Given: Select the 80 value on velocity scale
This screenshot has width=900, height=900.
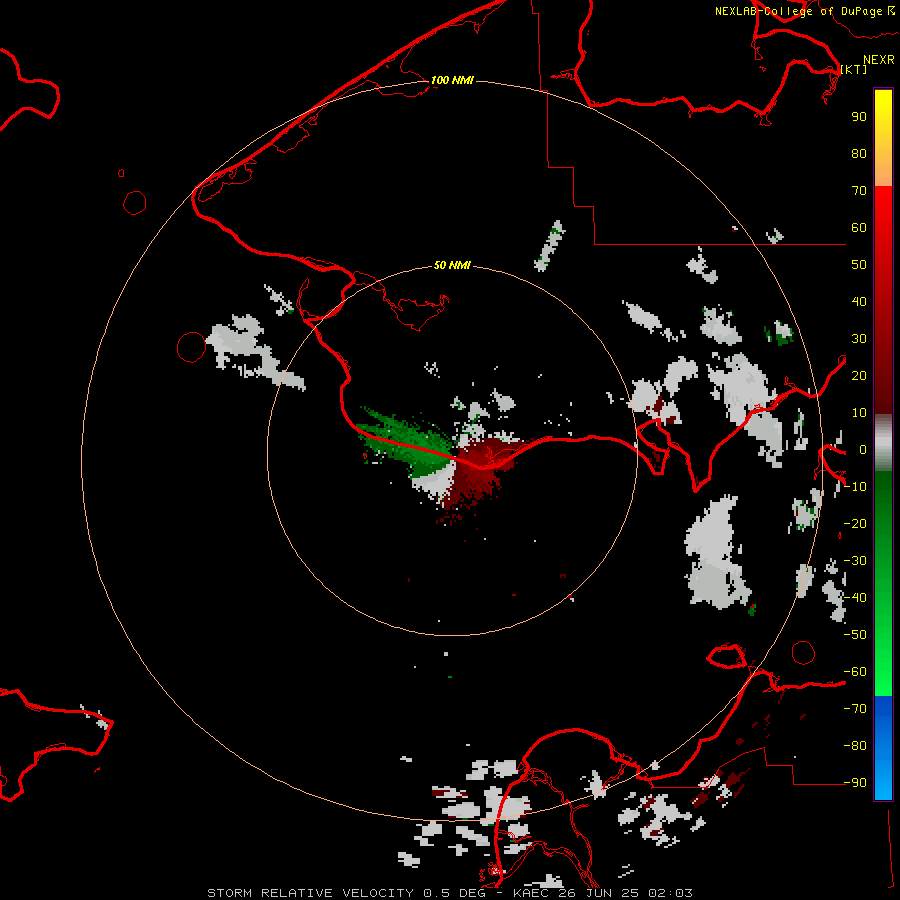Looking at the screenshot, I should (859, 154).
